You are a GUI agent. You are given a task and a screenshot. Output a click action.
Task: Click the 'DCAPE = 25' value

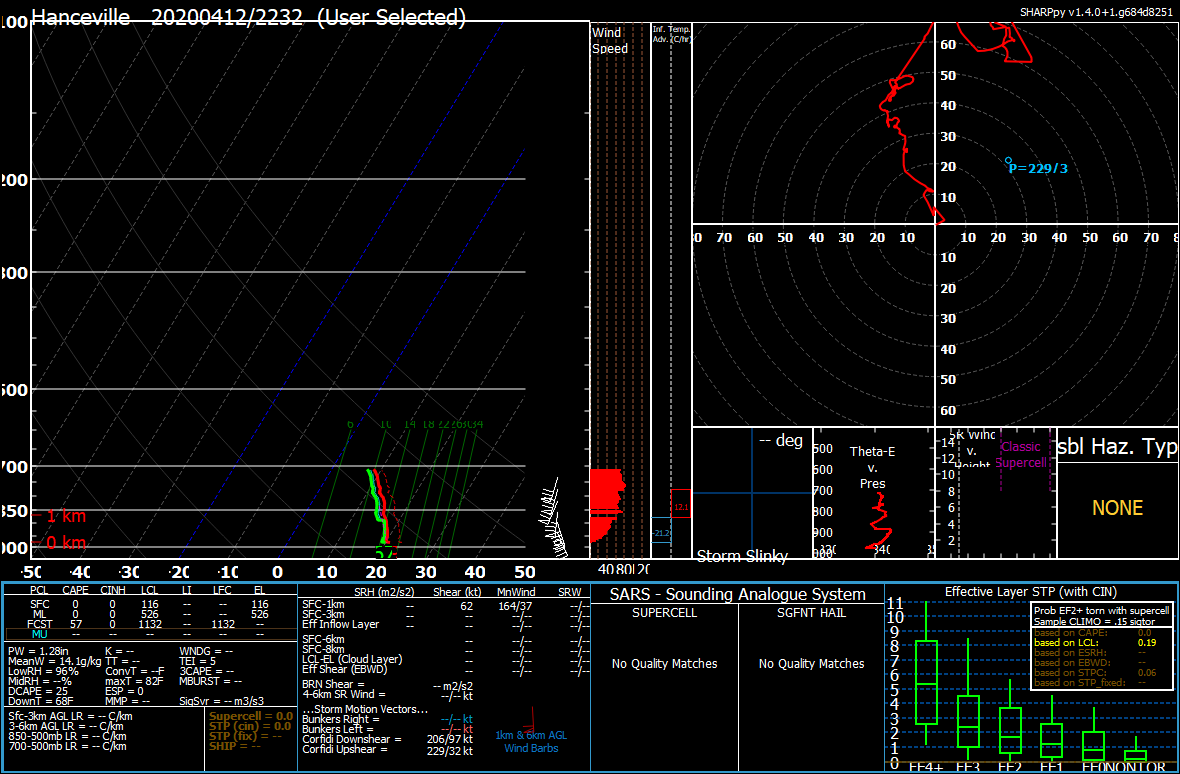(x=38, y=691)
